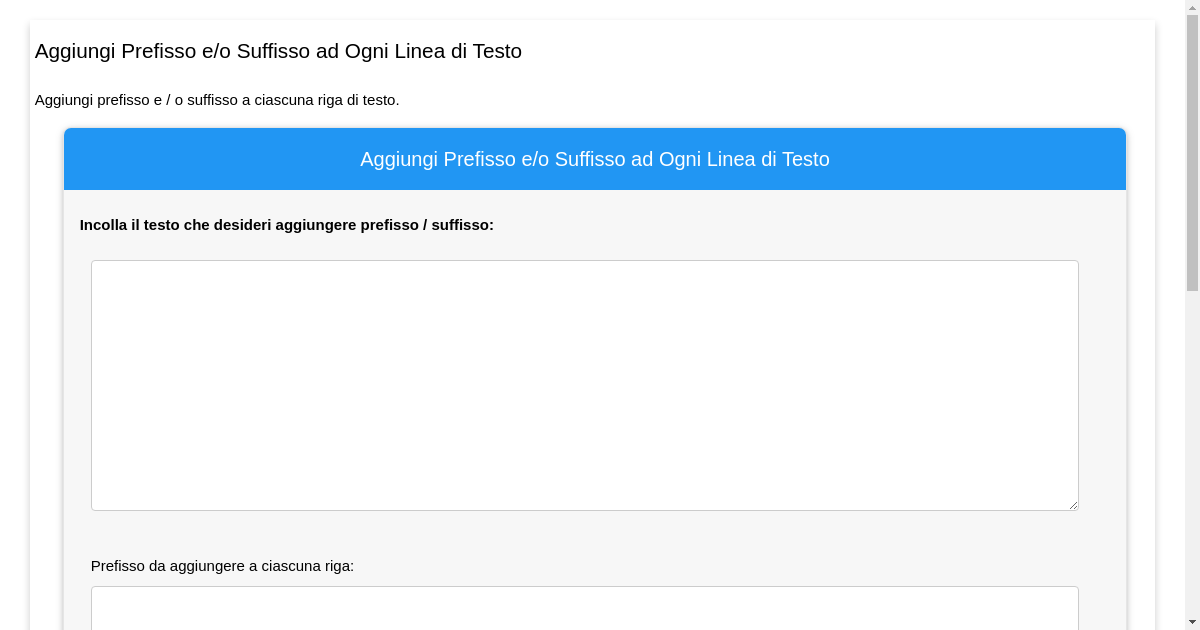Click the heading inside the blue banner

coord(595,159)
